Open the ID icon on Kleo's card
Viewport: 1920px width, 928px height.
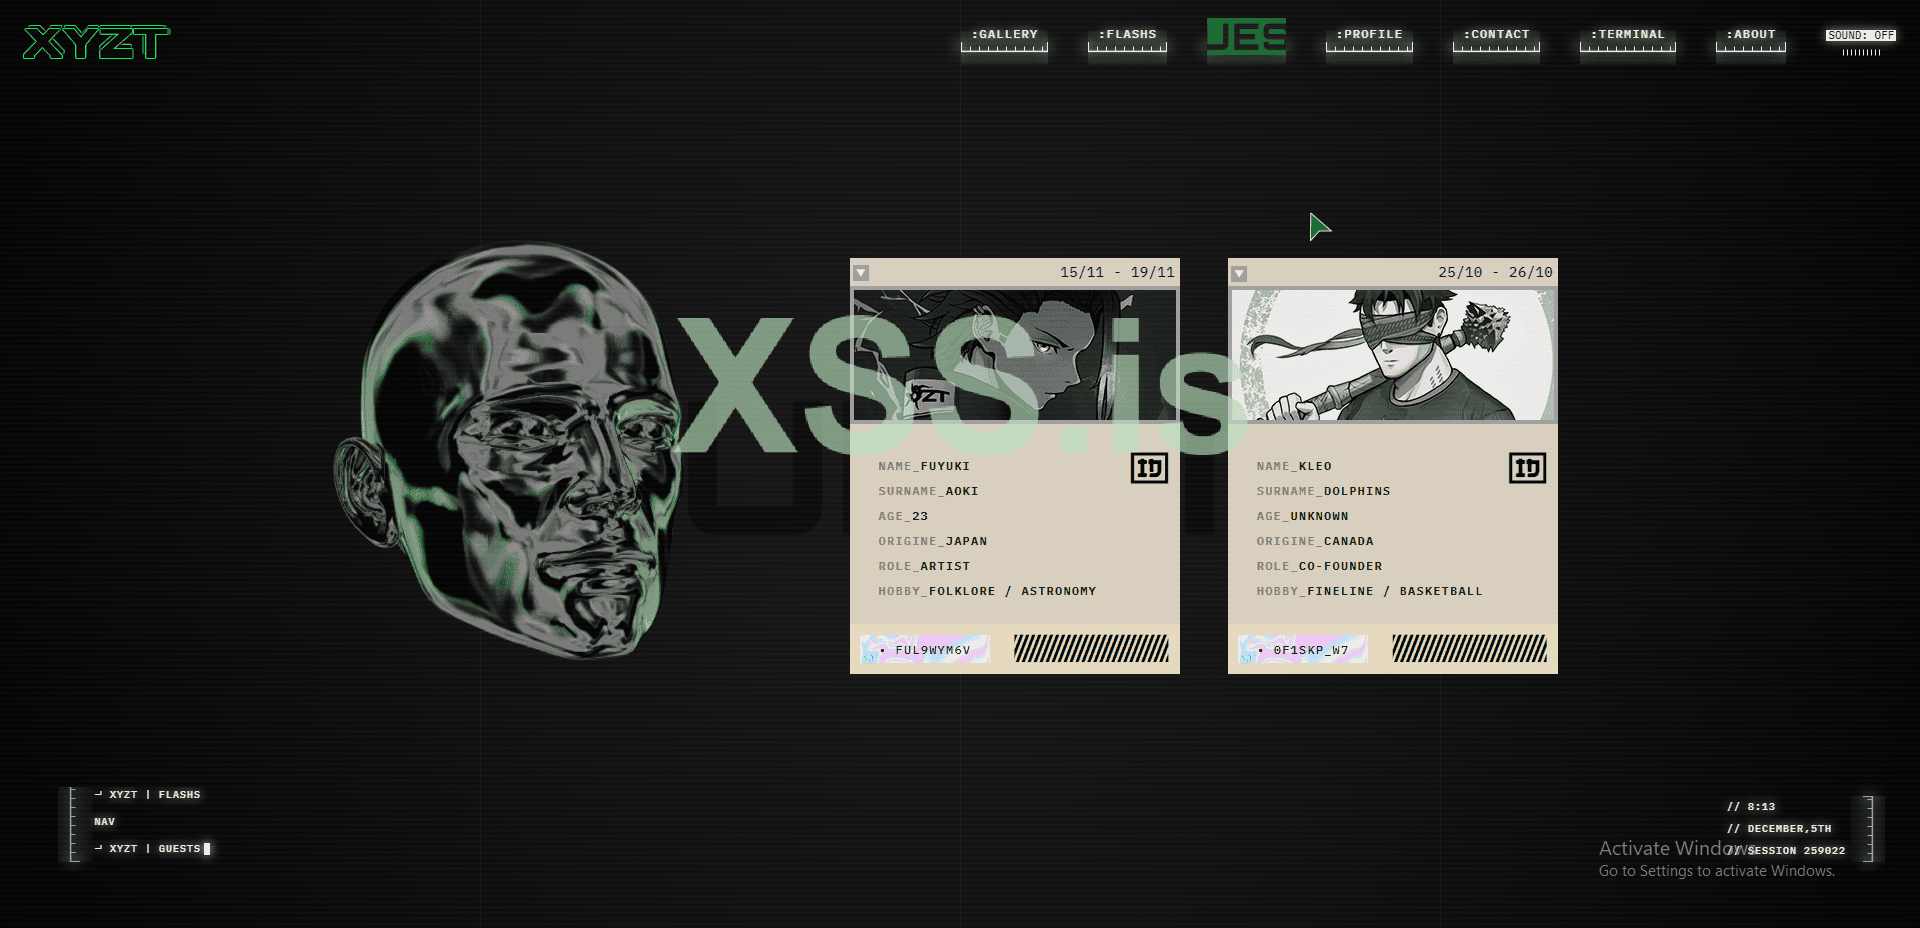(x=1527, y=468)
